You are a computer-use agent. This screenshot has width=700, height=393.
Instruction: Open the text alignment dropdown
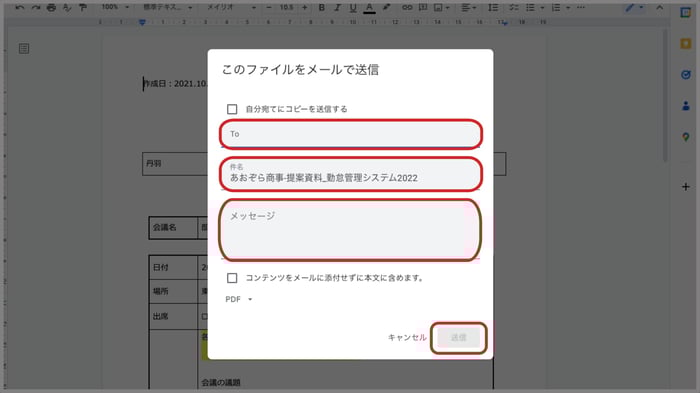pos(468,8)
